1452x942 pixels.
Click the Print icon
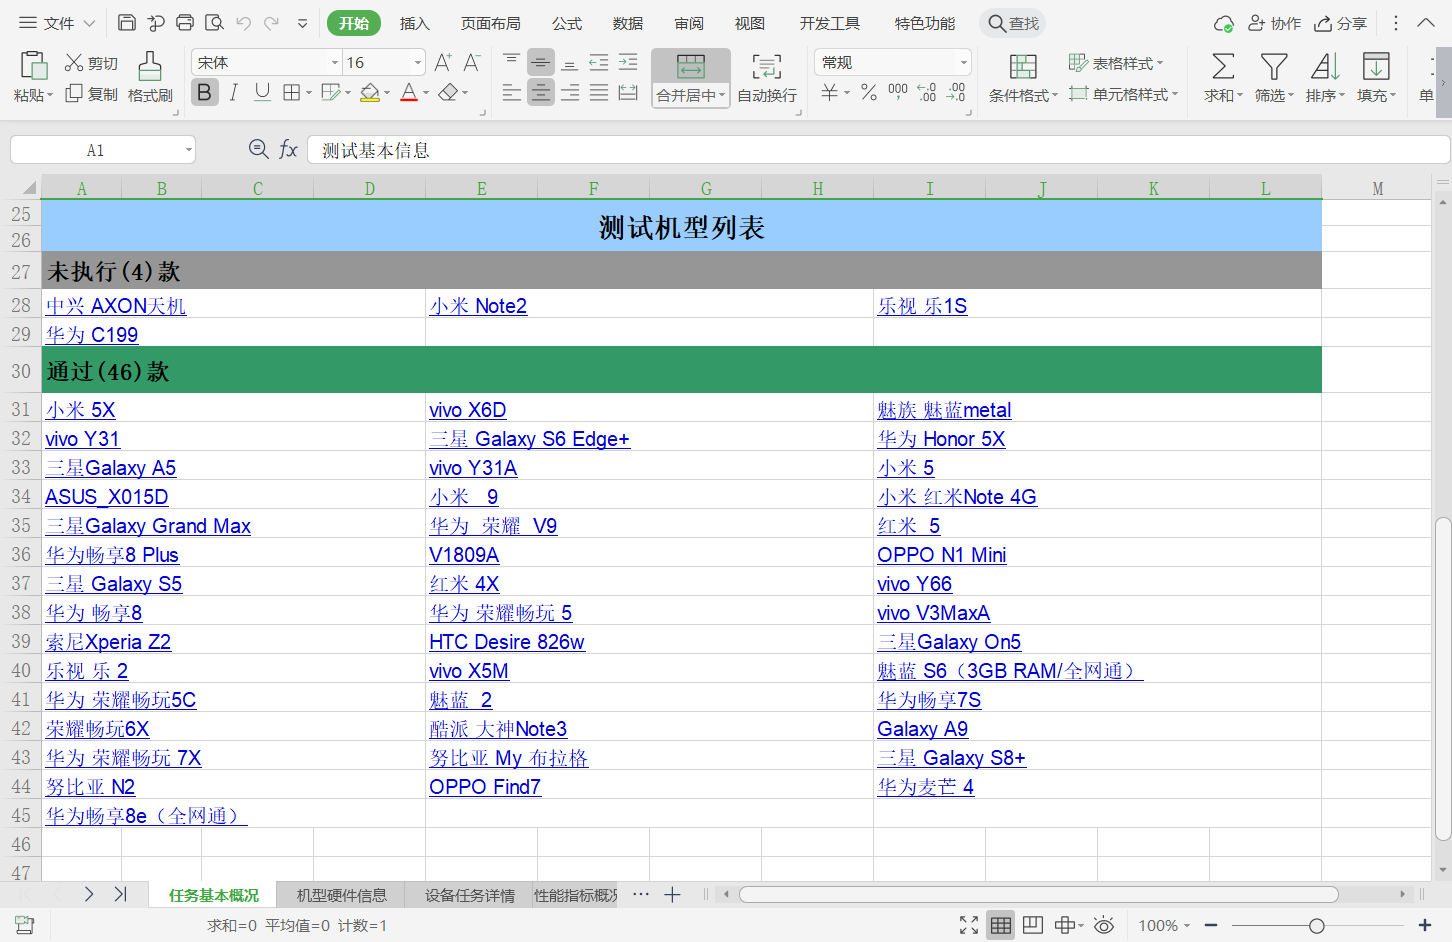pyautogui.click(x=185, y=22)
